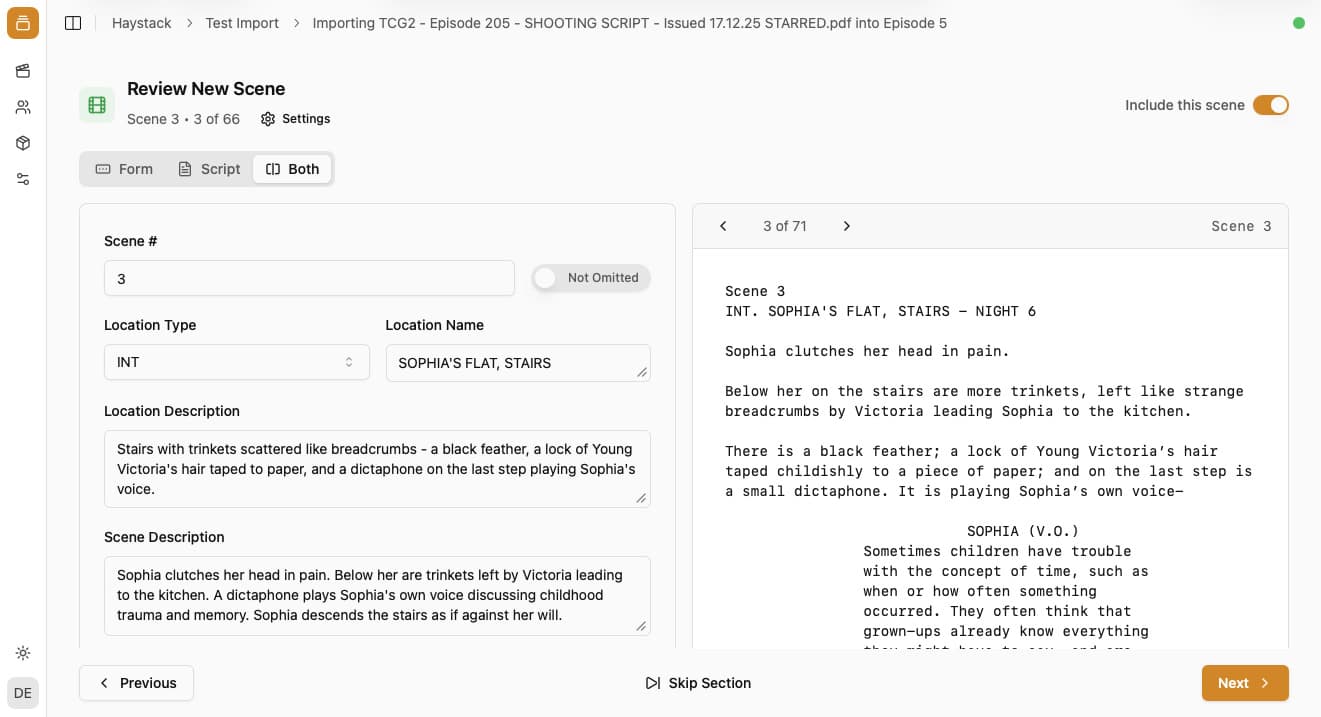Go to previous script page chevron
The image size is (1321, 717).
(x=723, y=226)
